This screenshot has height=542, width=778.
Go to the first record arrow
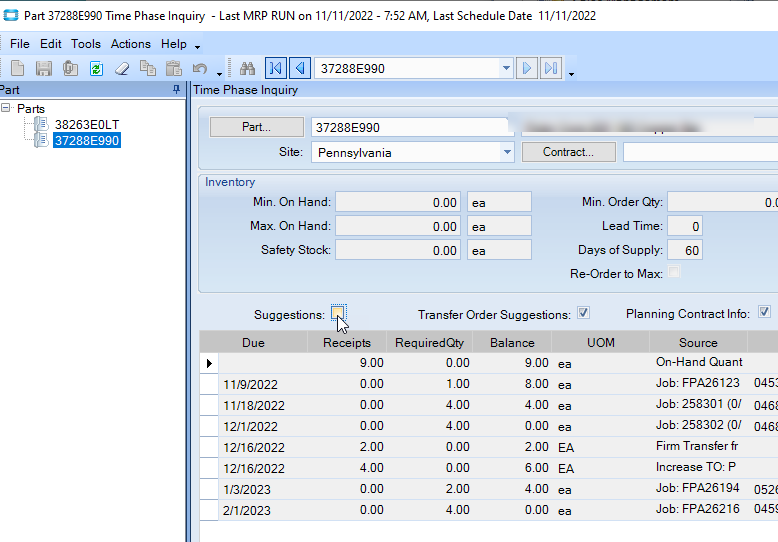(x=275, y=68)
